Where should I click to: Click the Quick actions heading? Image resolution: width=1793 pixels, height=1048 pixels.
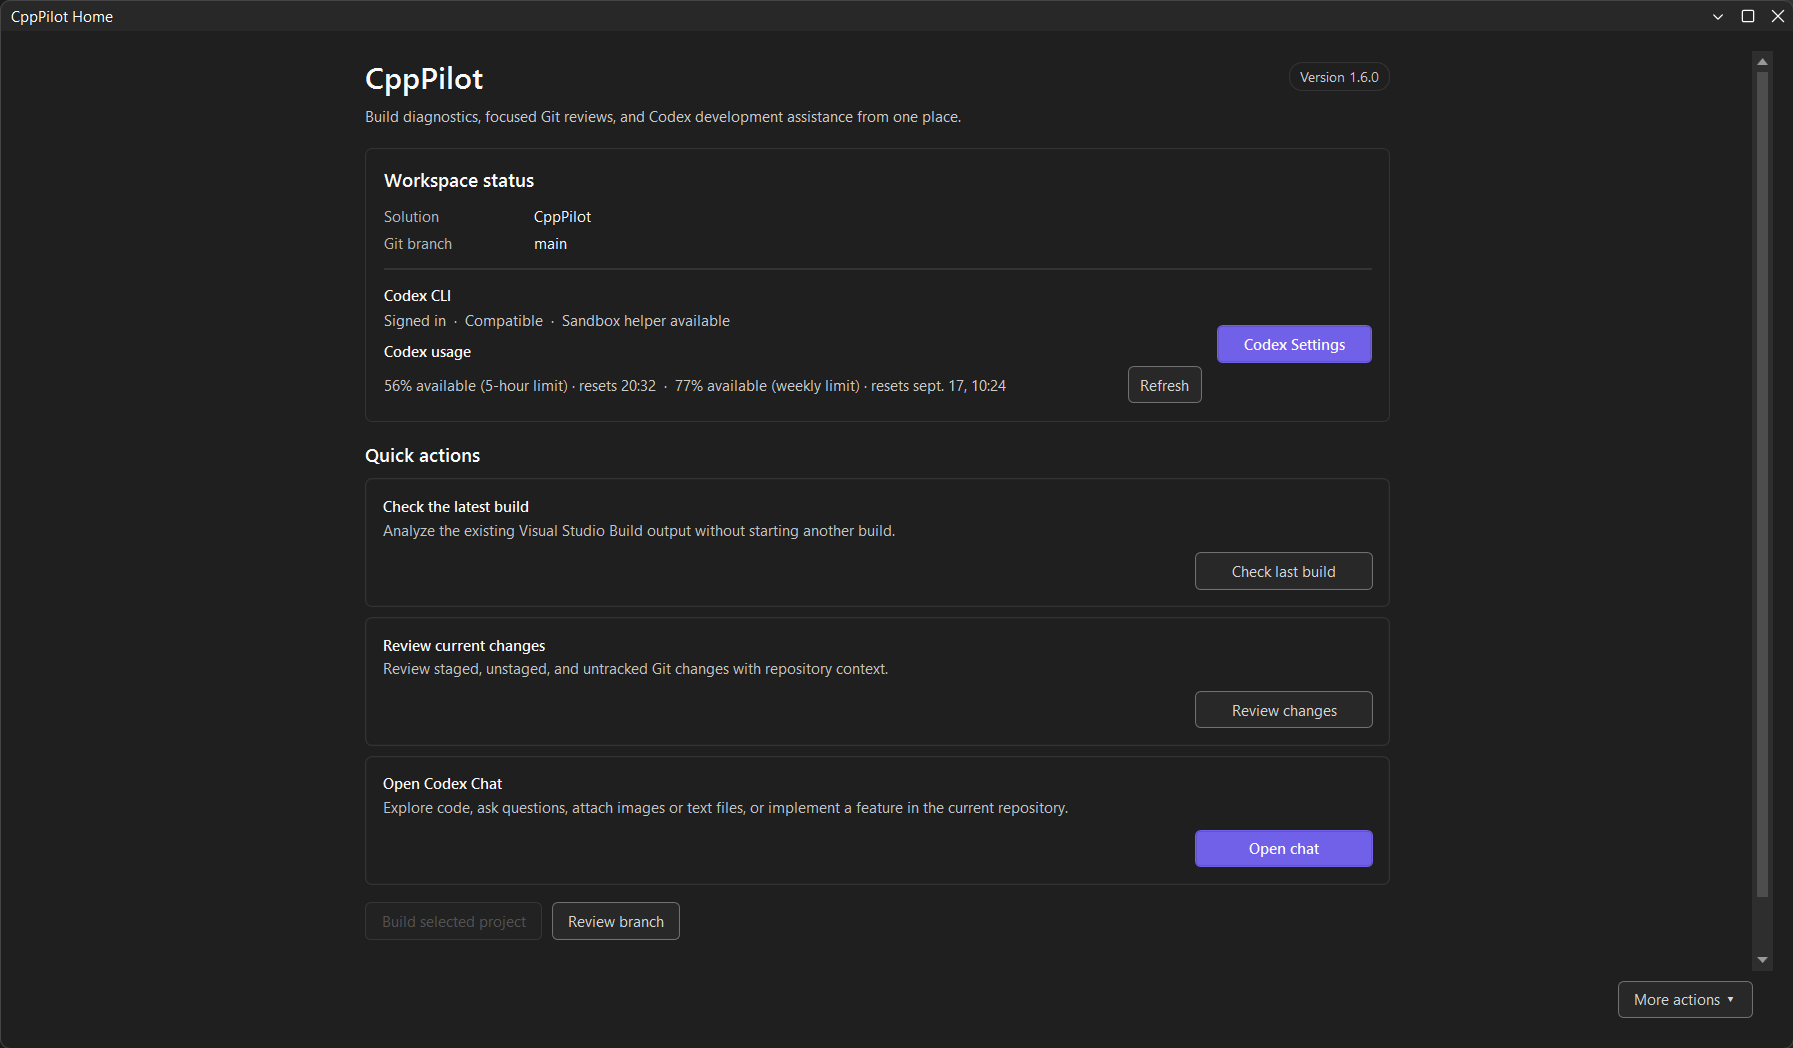[422, 456]
